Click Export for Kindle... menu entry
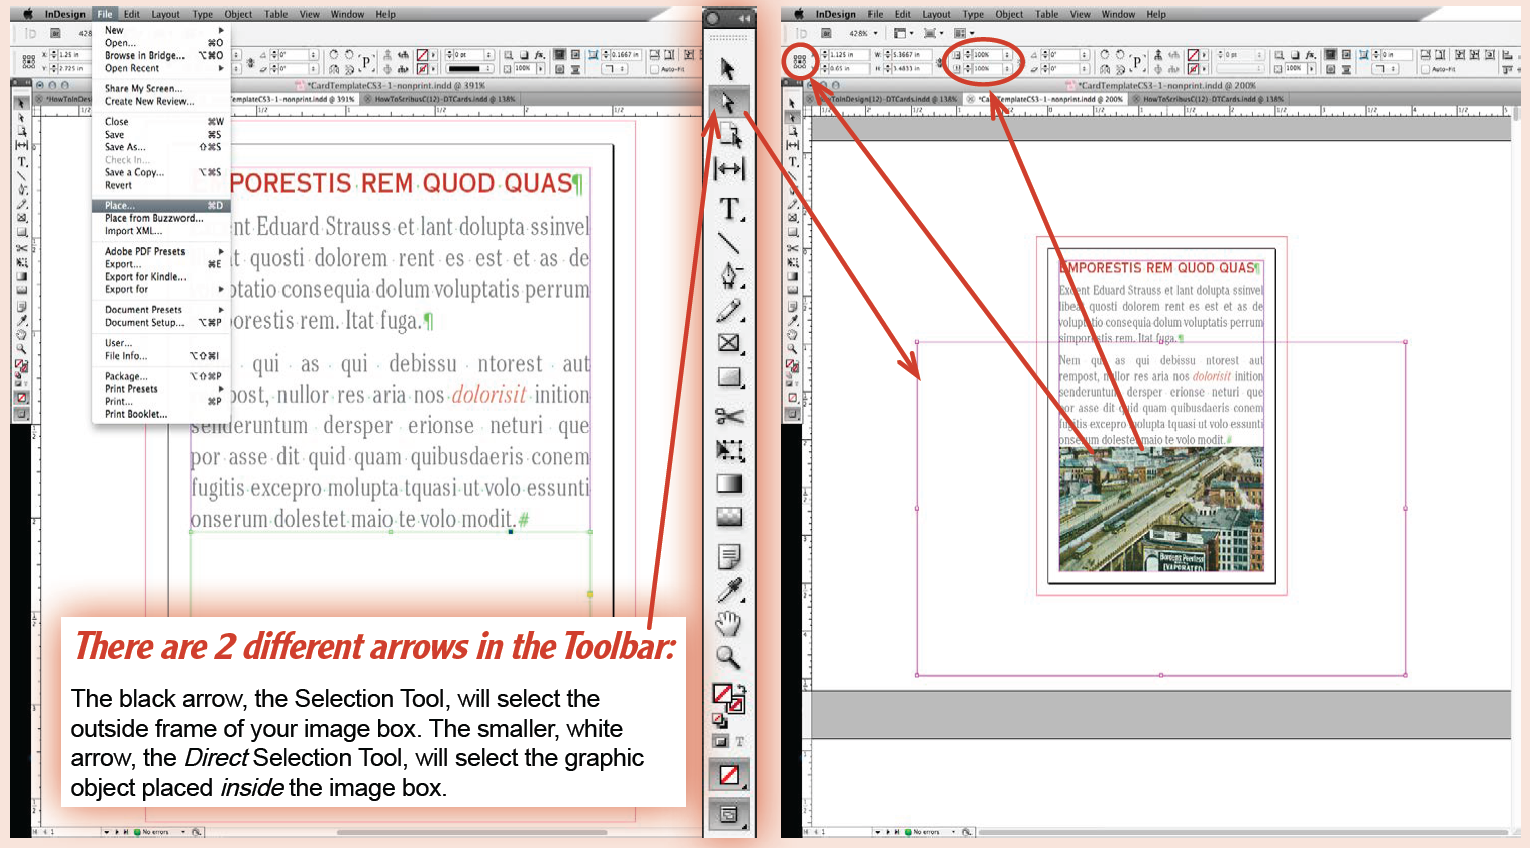The height and width of the screenshot is (848, 1530). click(146, 277)
